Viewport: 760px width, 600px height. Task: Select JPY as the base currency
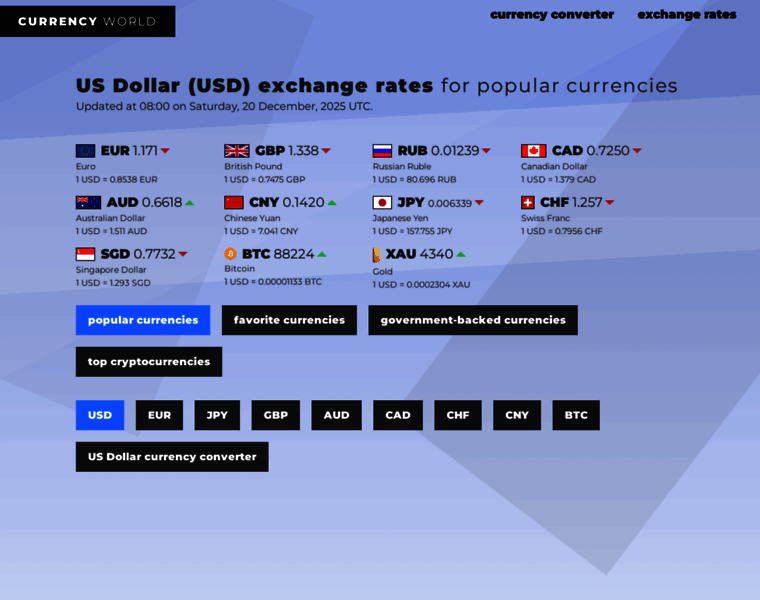[217, 415]
